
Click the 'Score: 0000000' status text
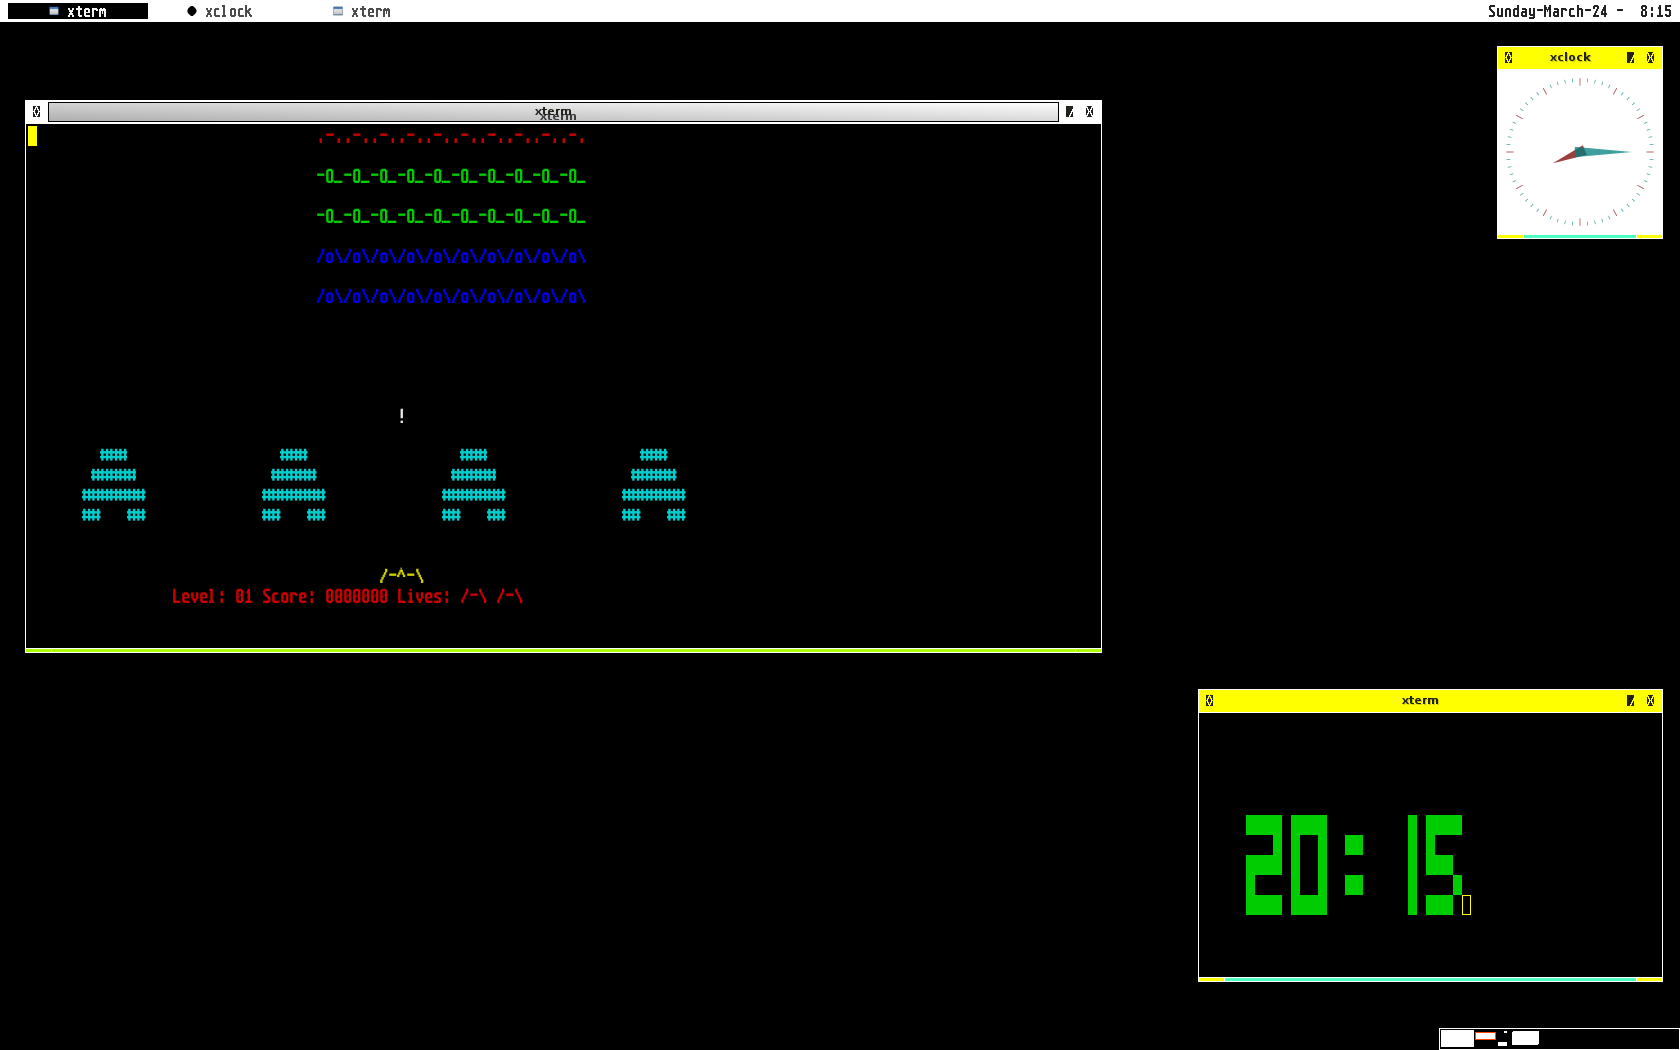coord(325,596)
